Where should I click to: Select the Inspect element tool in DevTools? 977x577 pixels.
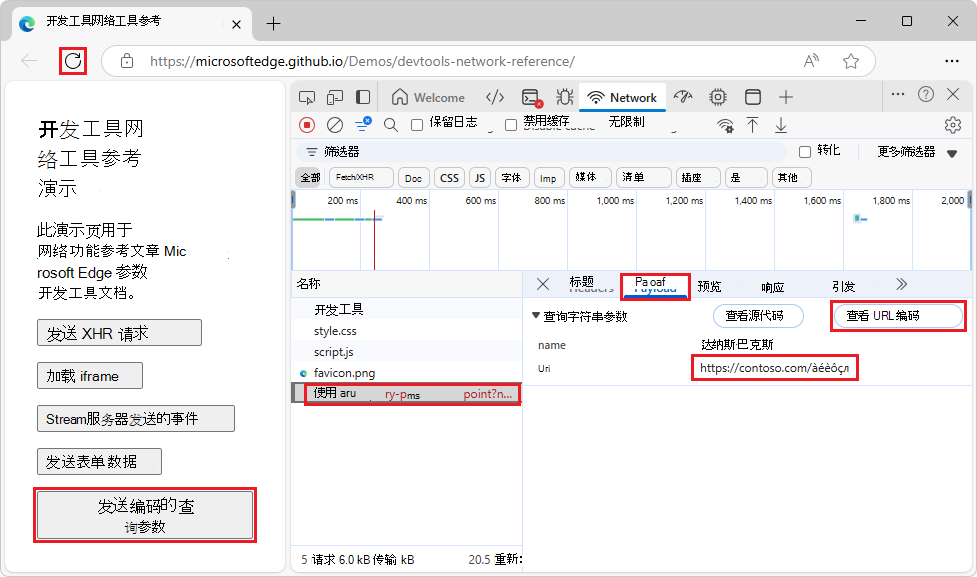[307, 97]
